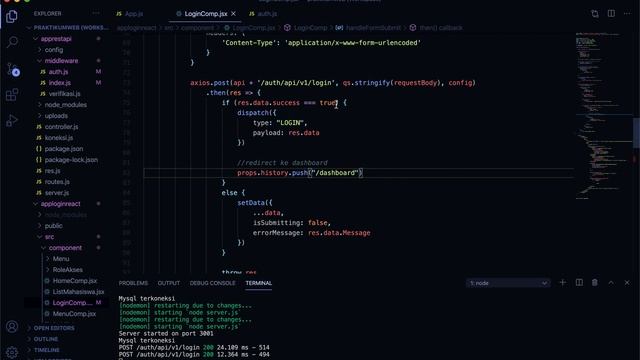Image resolution: width=640 pixels, height=360 pixels.
Task: Expand the OPEN EDITORS section
Action: click(54, 328)
